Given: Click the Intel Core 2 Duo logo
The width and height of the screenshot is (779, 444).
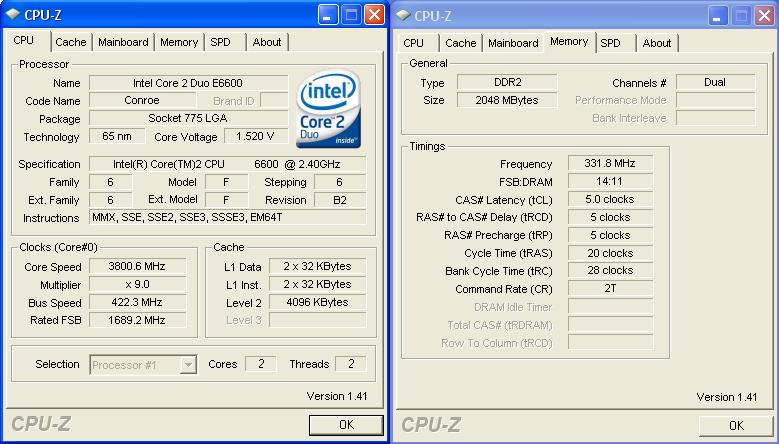Looking at the screenshot, I should [328, 109].
